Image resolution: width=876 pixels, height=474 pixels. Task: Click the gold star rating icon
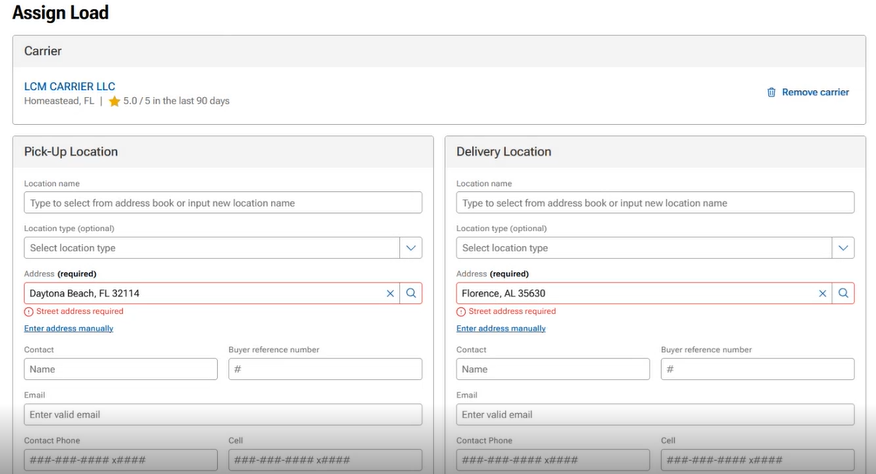(x=115, y=101)
